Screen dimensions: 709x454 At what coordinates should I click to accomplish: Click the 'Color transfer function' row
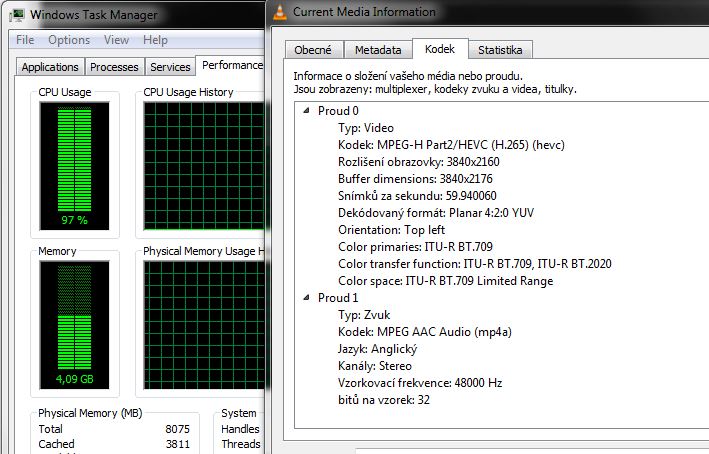pos(475,264)
